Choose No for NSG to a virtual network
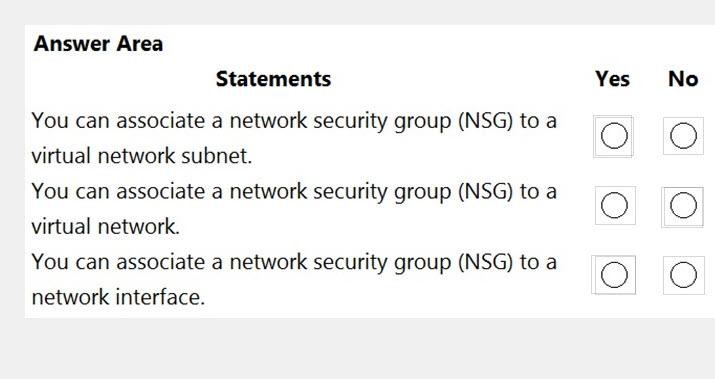The height and width of the screenshot is (379, 715). [683, 205]
